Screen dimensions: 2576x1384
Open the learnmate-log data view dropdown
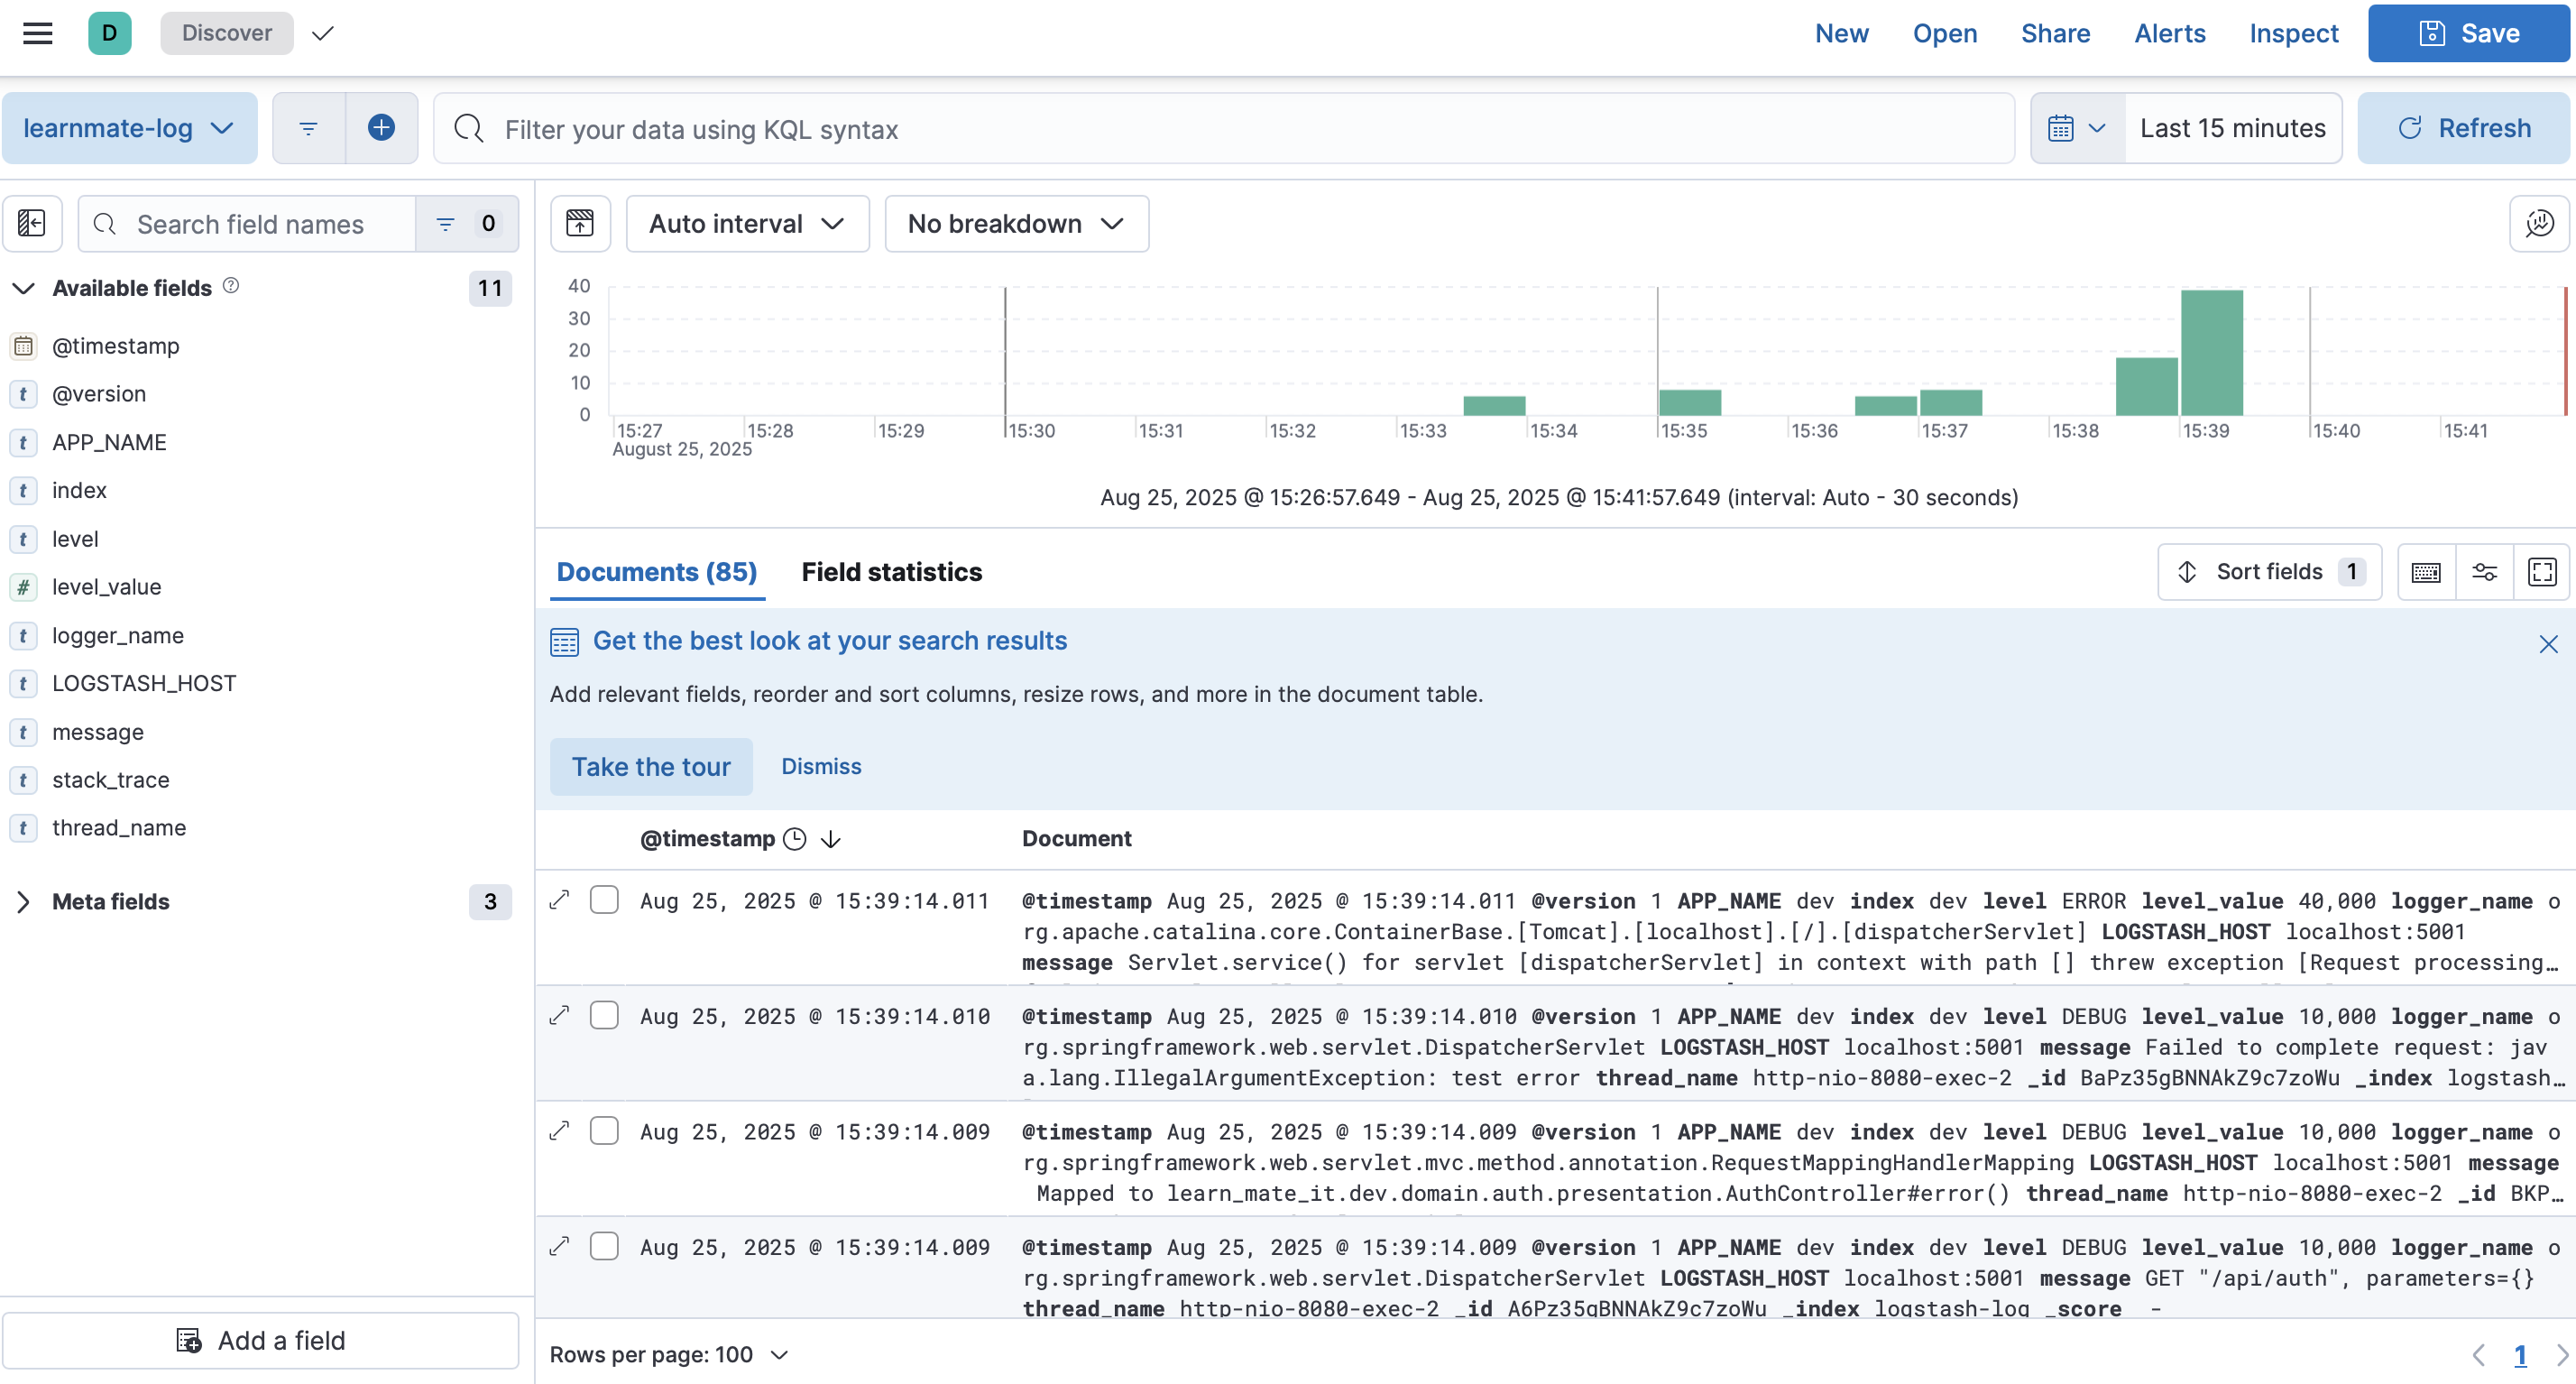[x=129, y=128]
